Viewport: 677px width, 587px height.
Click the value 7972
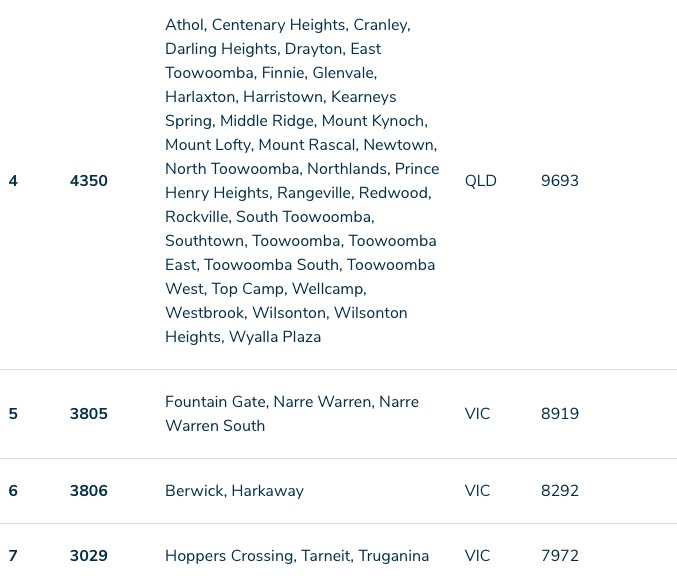[x=560, y=555]
